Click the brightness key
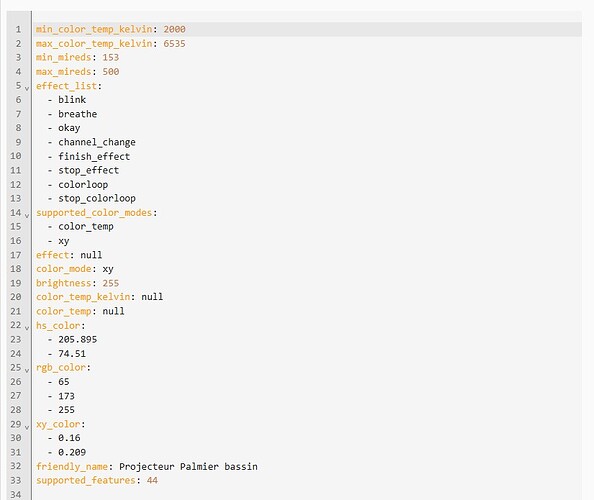594x500 pixels. pos(64,284)
